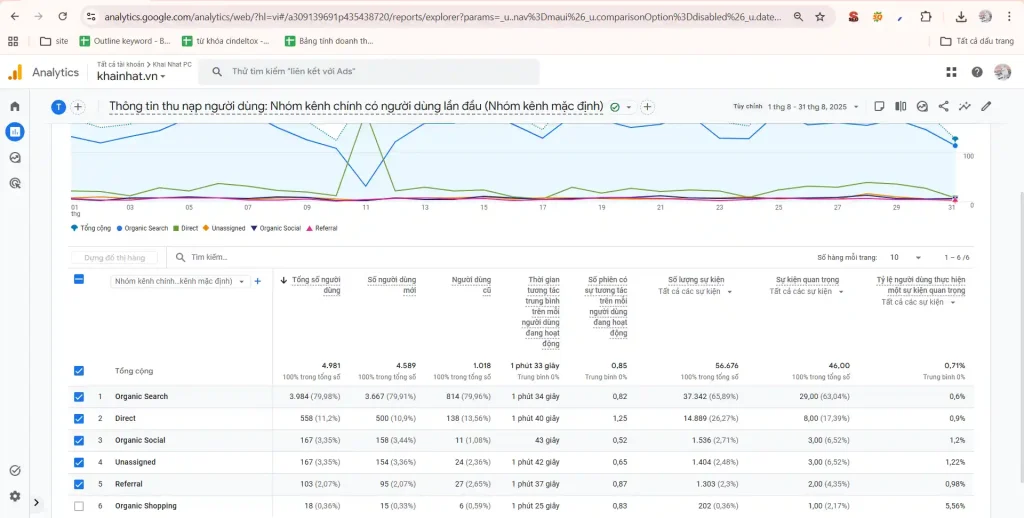Open the Home icon in Analytics sidebar
Image resolution: width=1024 pixels, height=518 pixels.
14,106
